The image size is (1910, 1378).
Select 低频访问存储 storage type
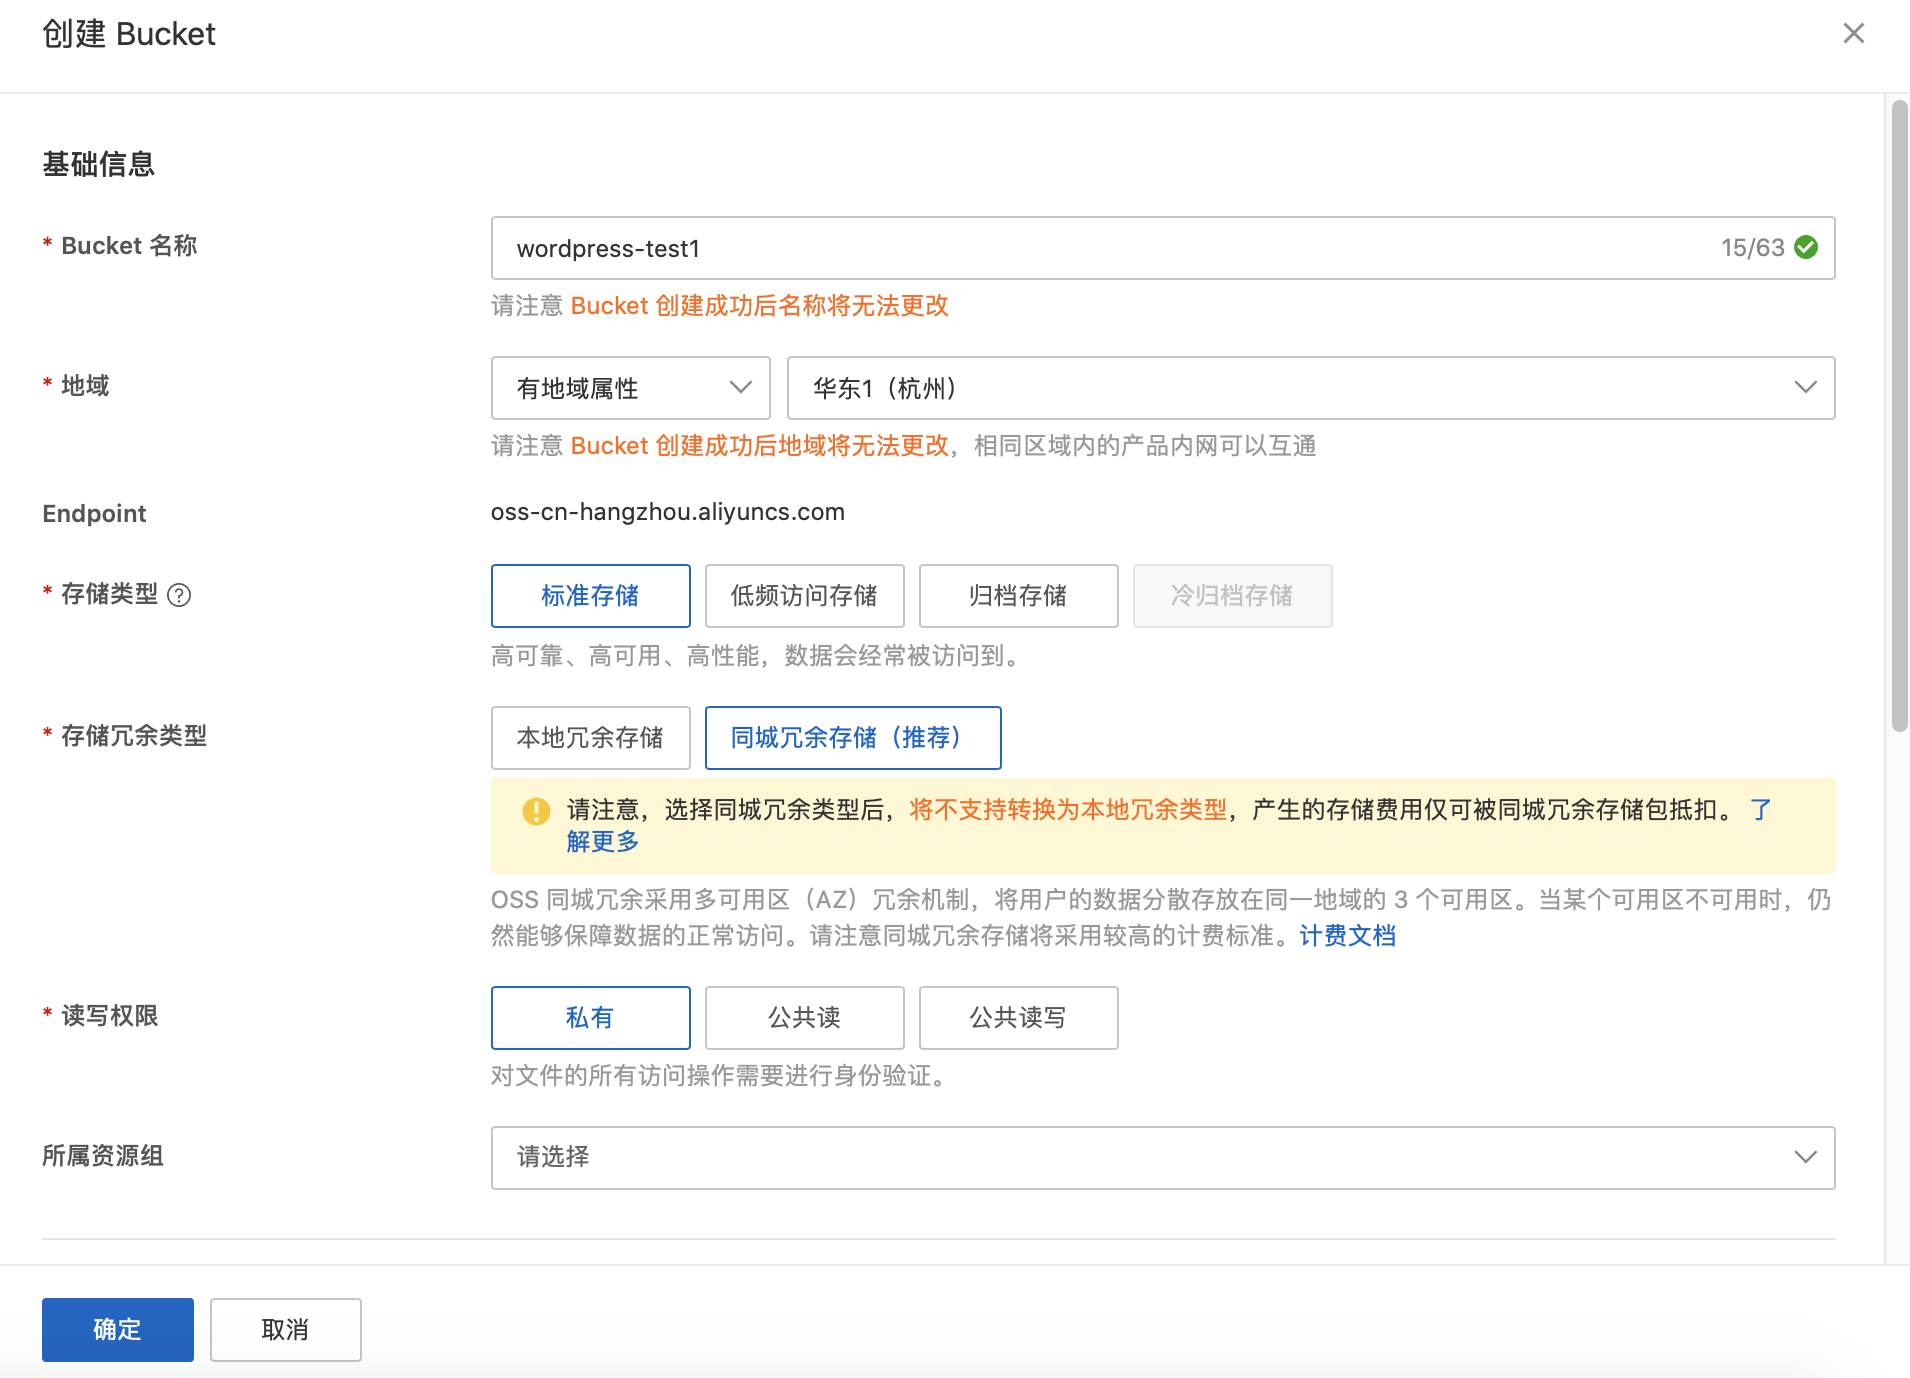pyautogui.click(x=804, y=596)
